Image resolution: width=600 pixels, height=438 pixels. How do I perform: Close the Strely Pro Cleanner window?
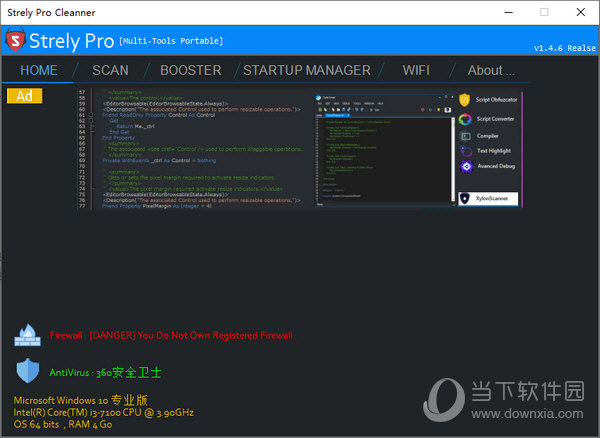tap(580, 12)
